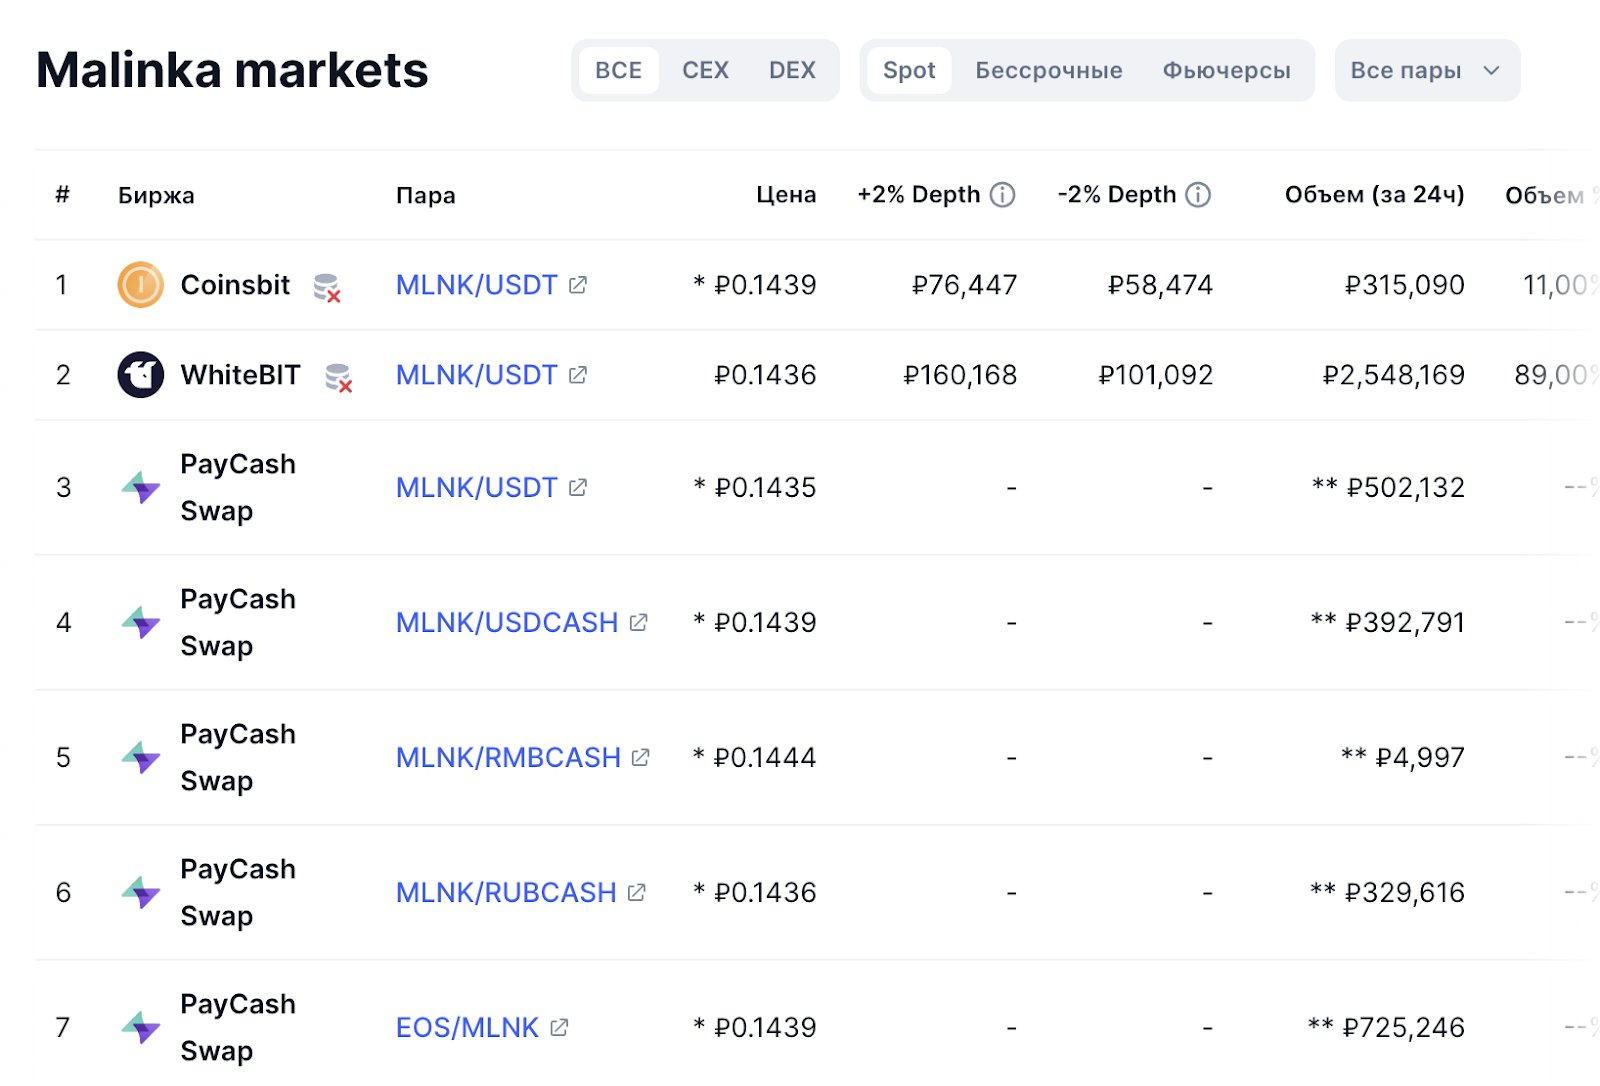Image resolution: width=1600 pixels, height=1086 pixels.
Task: Click the ₽0.1444 price cell
Action: pyautogui.click(x=765, y=757)
